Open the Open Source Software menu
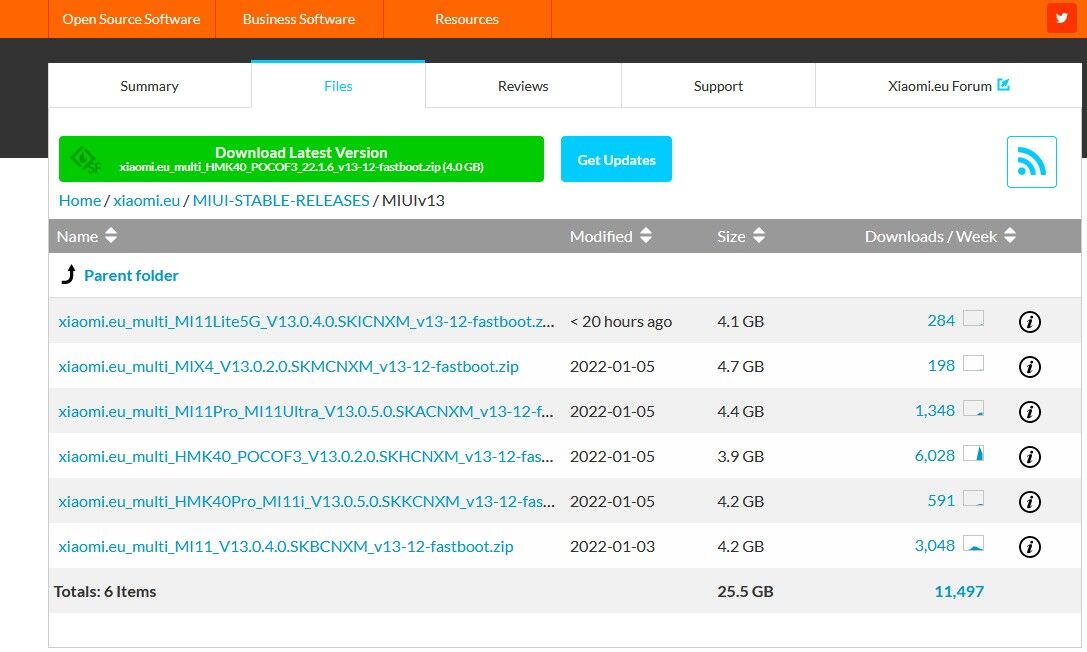This screenshot has height=652, width=1087. pyautogui.click(x=131, y=19)
